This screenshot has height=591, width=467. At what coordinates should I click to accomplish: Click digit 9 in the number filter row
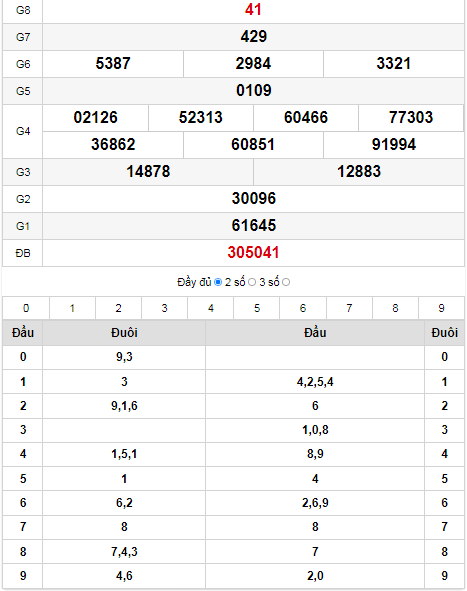coord(441,308)
